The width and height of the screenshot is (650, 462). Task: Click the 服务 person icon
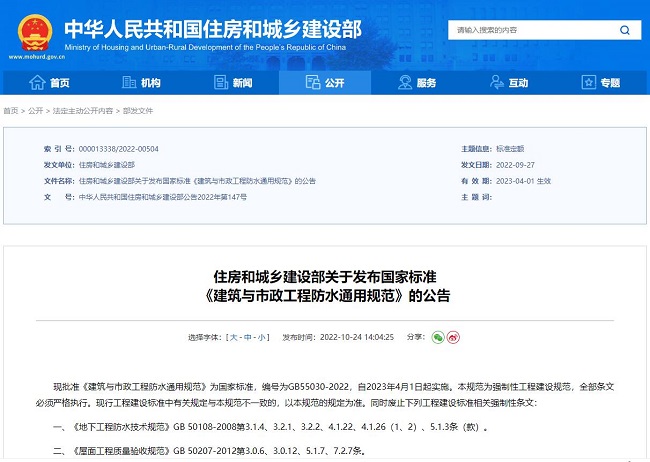point(405,83)
